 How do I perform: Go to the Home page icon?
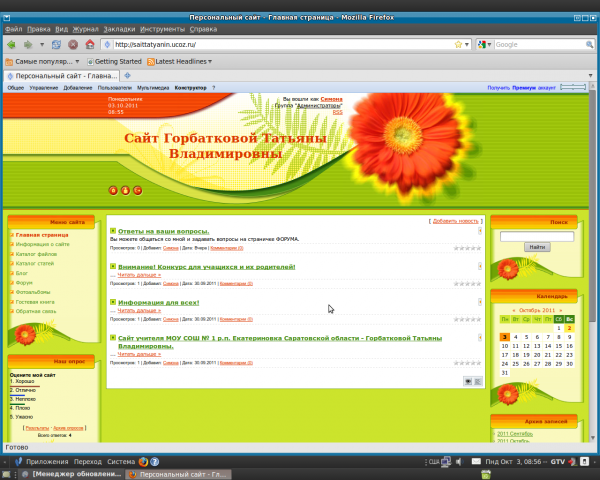[90, 44]
